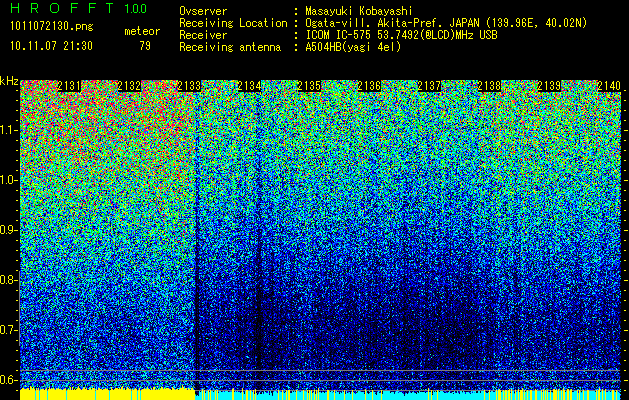Click the 2139 time marker
This screenshot has height=400, width=629.
coord(549,86)
